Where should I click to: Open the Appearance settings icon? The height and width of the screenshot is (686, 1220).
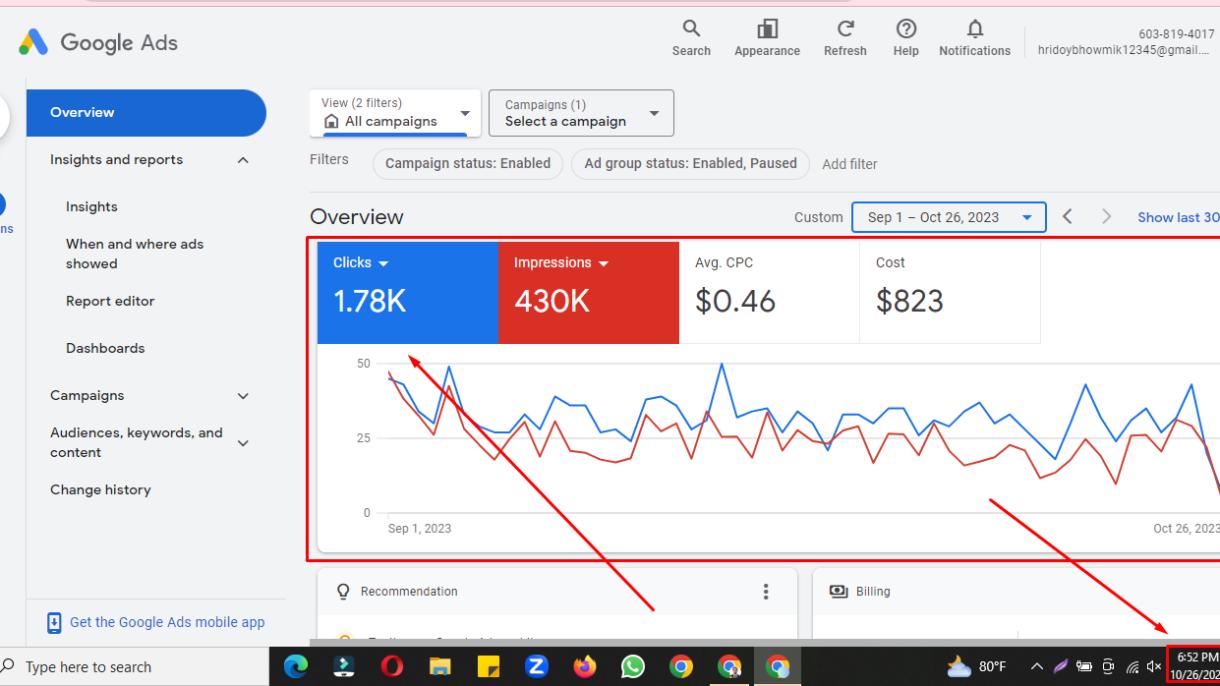tap(767, 38)
